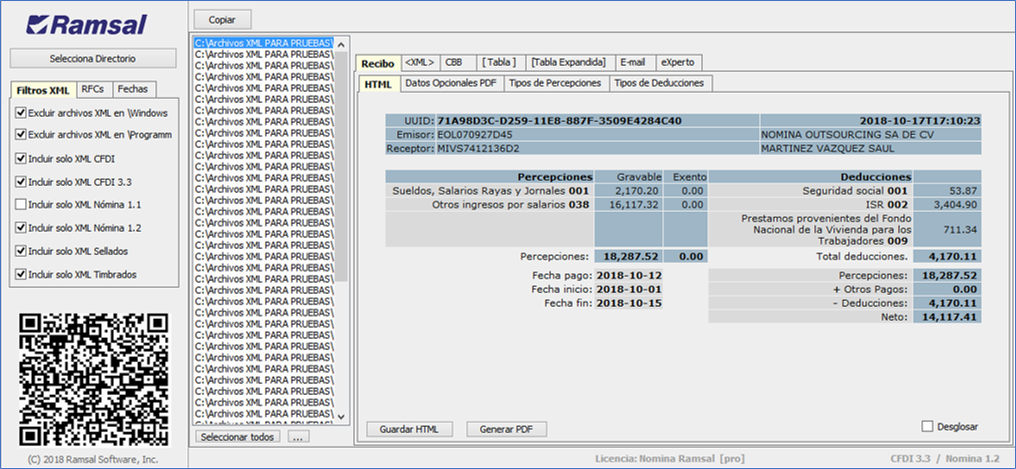1016x469 pixels.
Task: Switch to the RFCs tab
Action: click(93, 89)
